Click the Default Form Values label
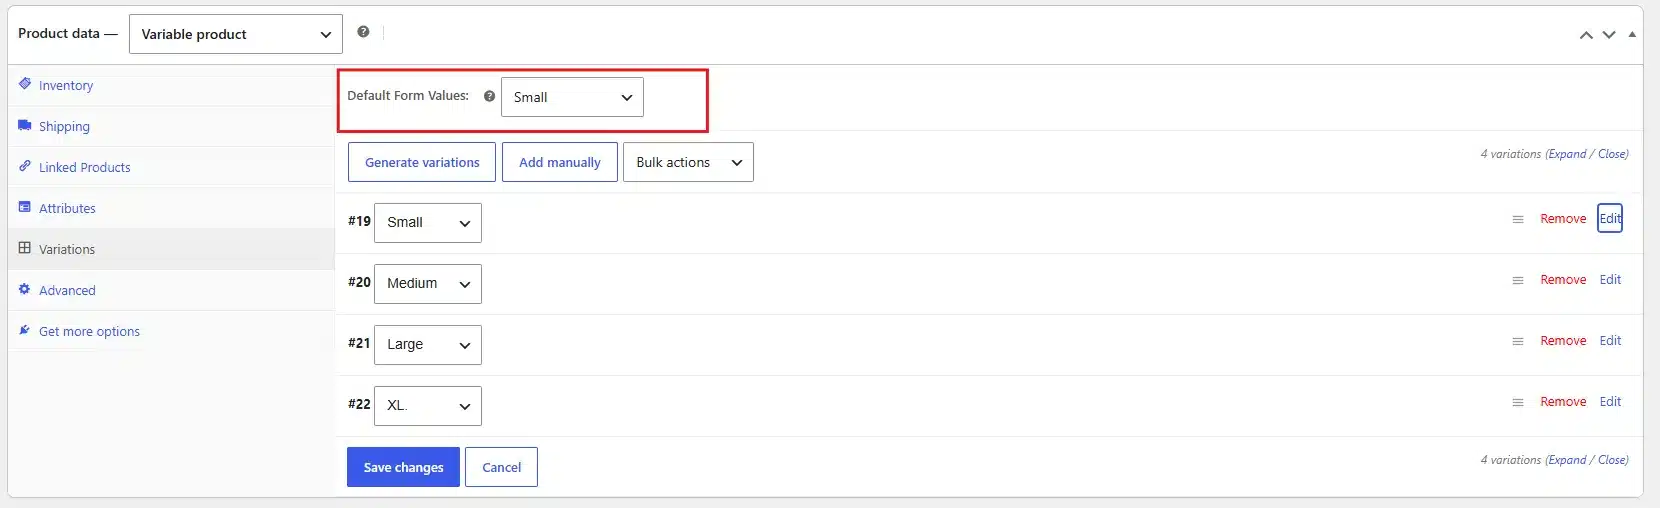The width and height of the screenshot is (1660, 508). click(408, 96)
